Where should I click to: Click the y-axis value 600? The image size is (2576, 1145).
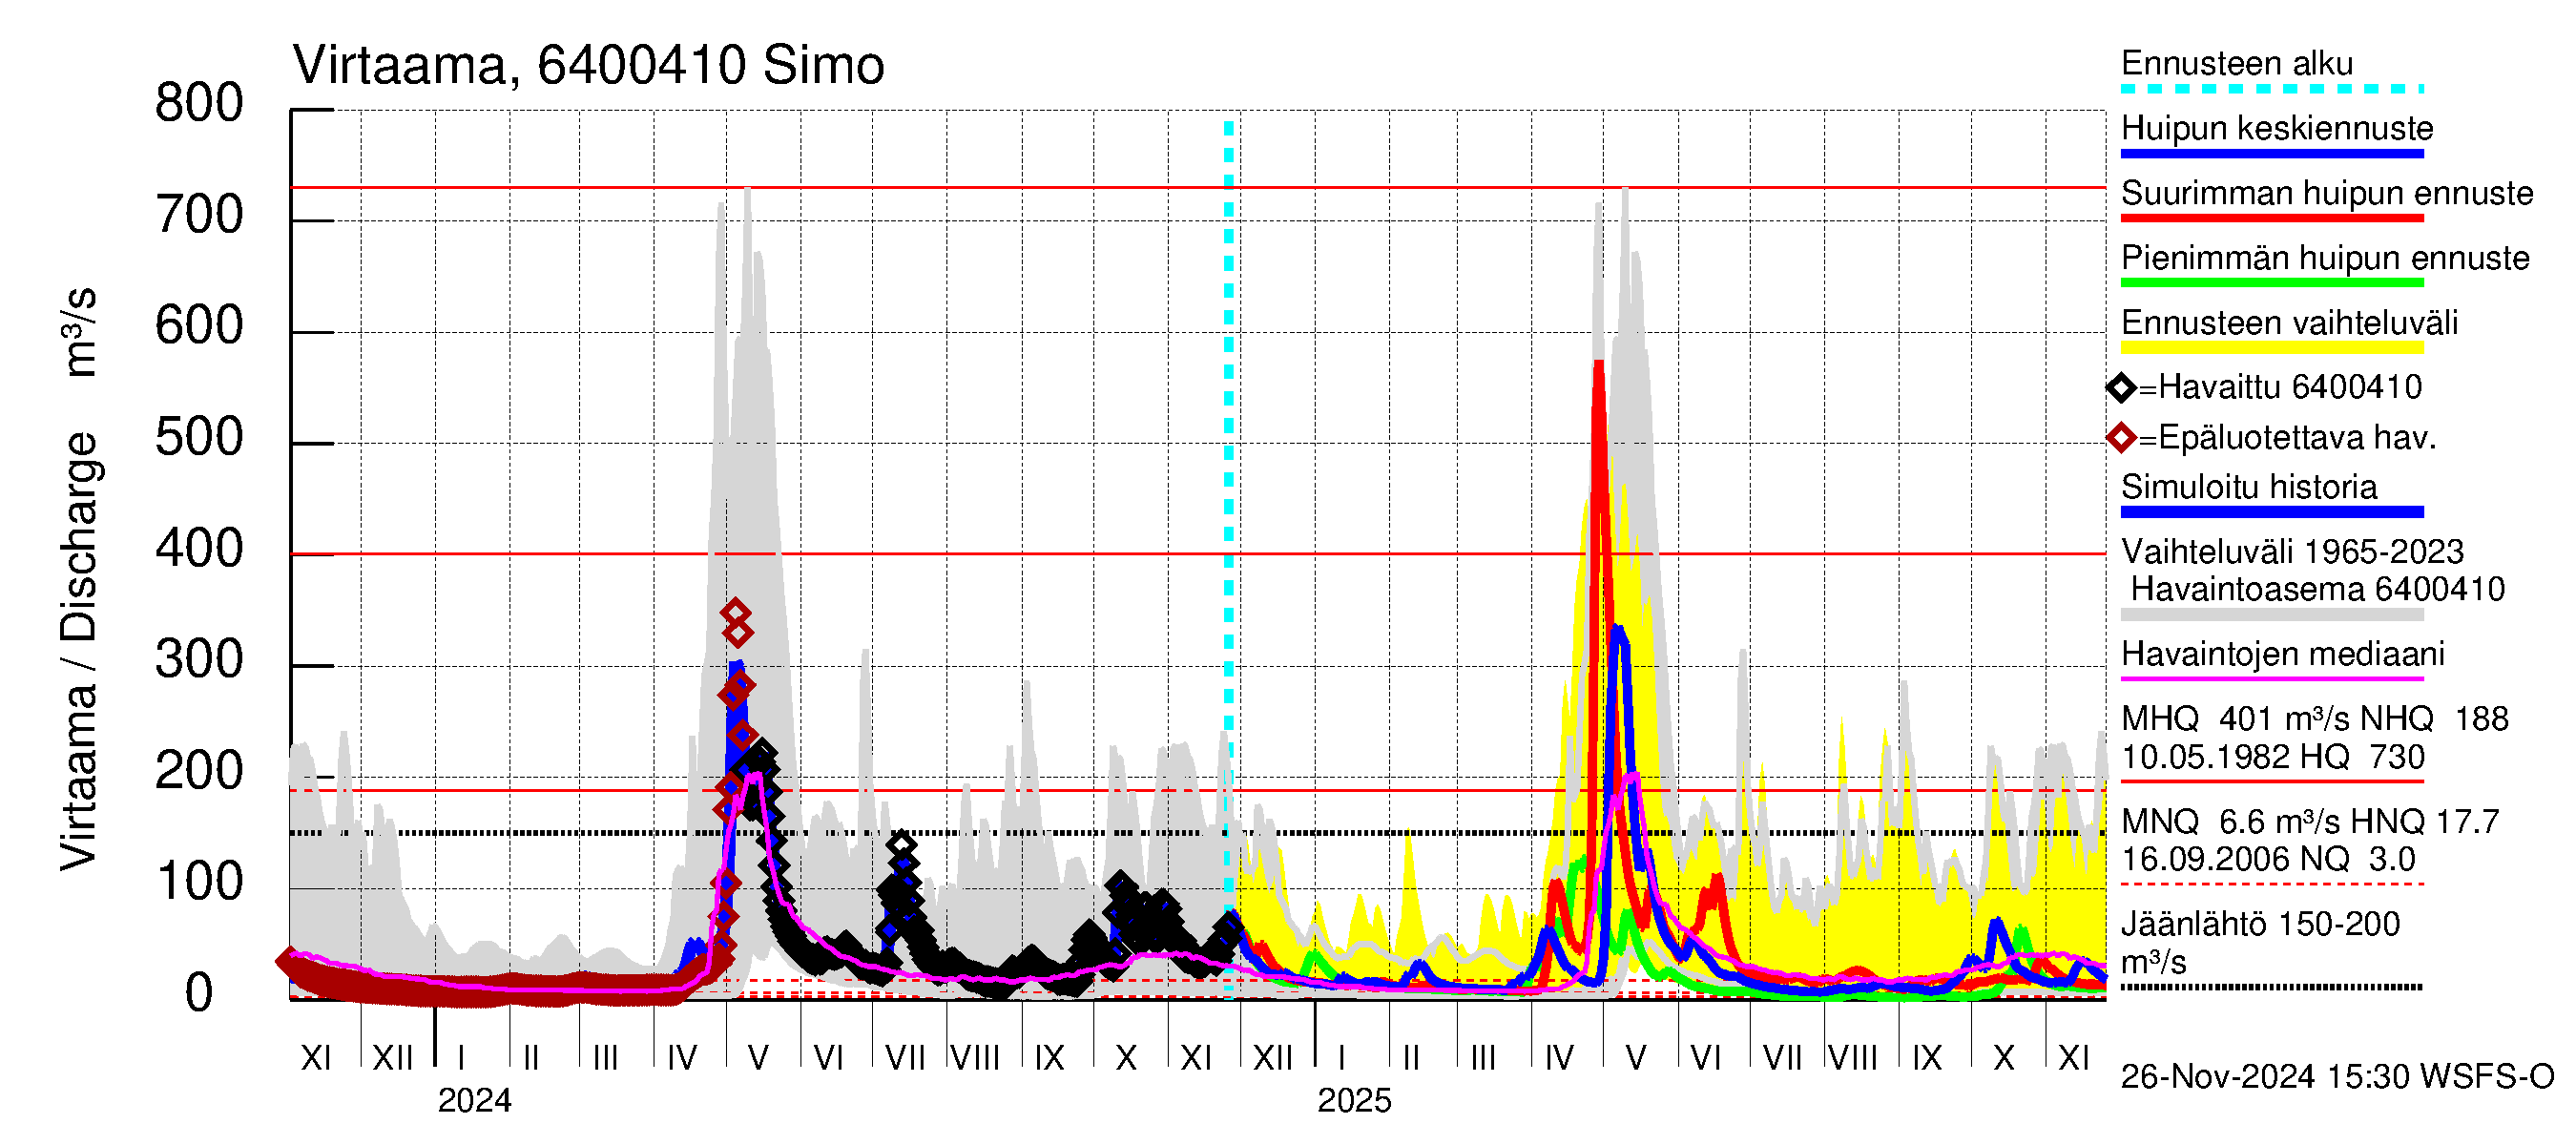pos(199,326)
